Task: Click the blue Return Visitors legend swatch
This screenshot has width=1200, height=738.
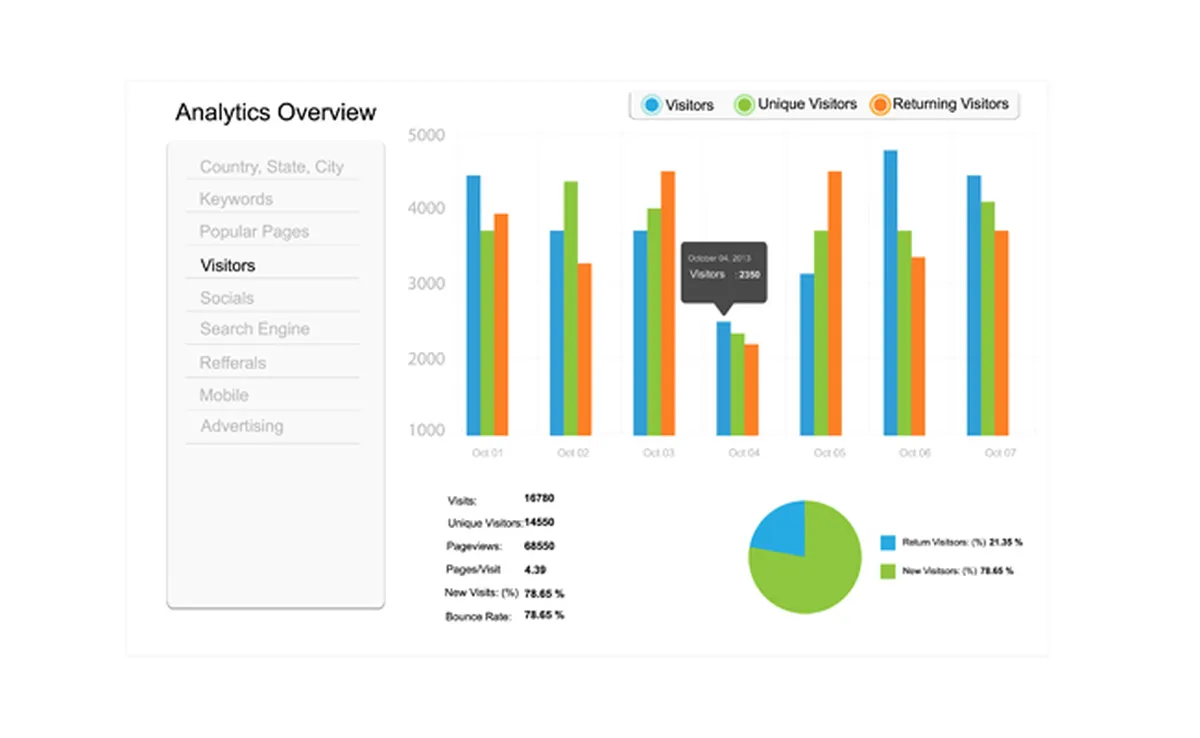Action: (888, 542)
